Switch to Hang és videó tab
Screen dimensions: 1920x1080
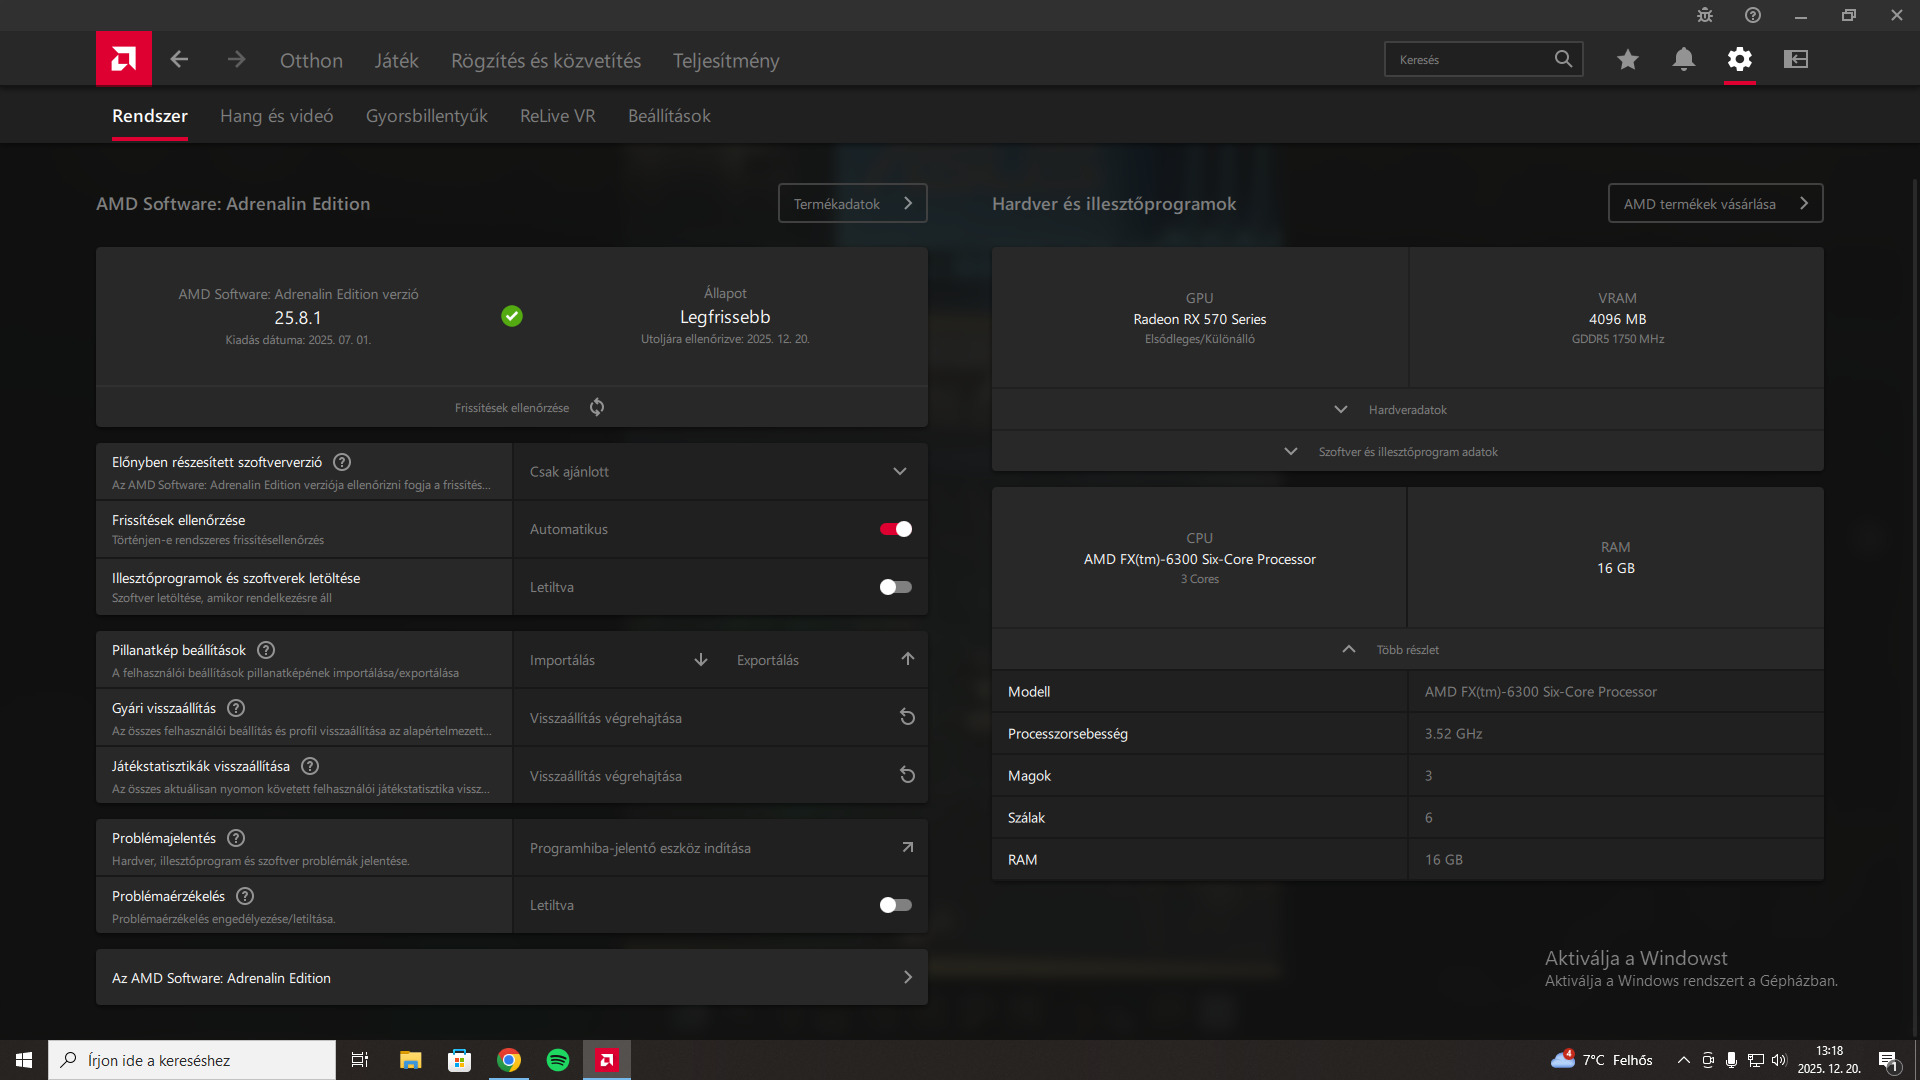coord(276,116)
